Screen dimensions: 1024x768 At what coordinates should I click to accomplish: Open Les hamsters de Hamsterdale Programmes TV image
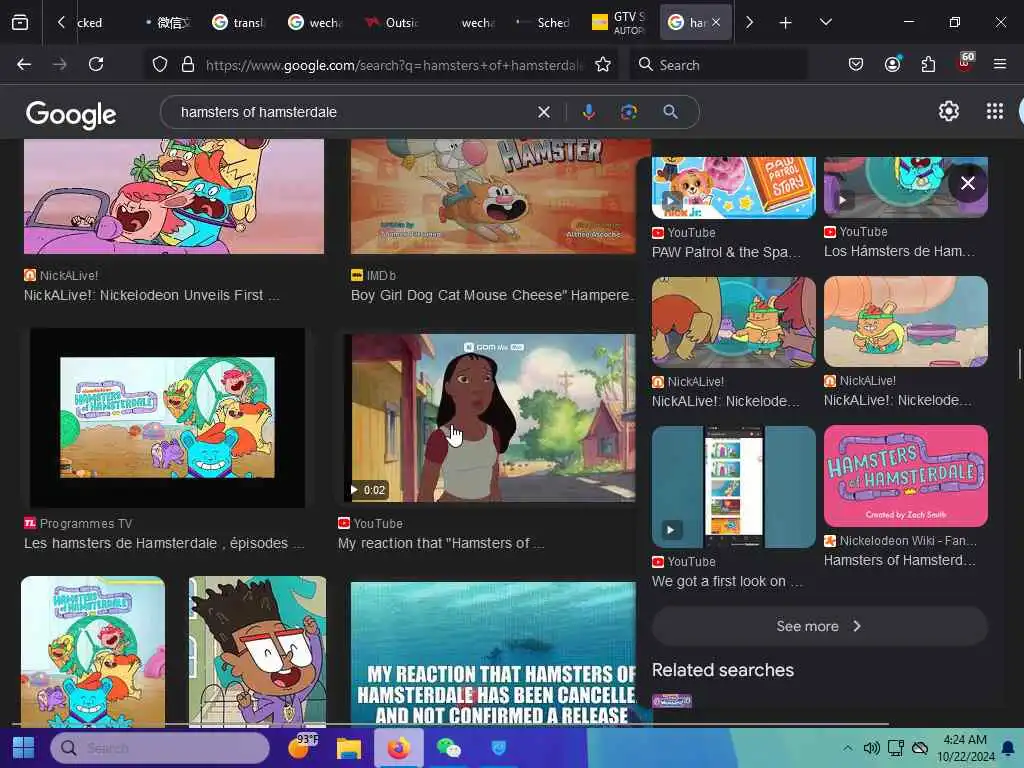pos(167,418)
